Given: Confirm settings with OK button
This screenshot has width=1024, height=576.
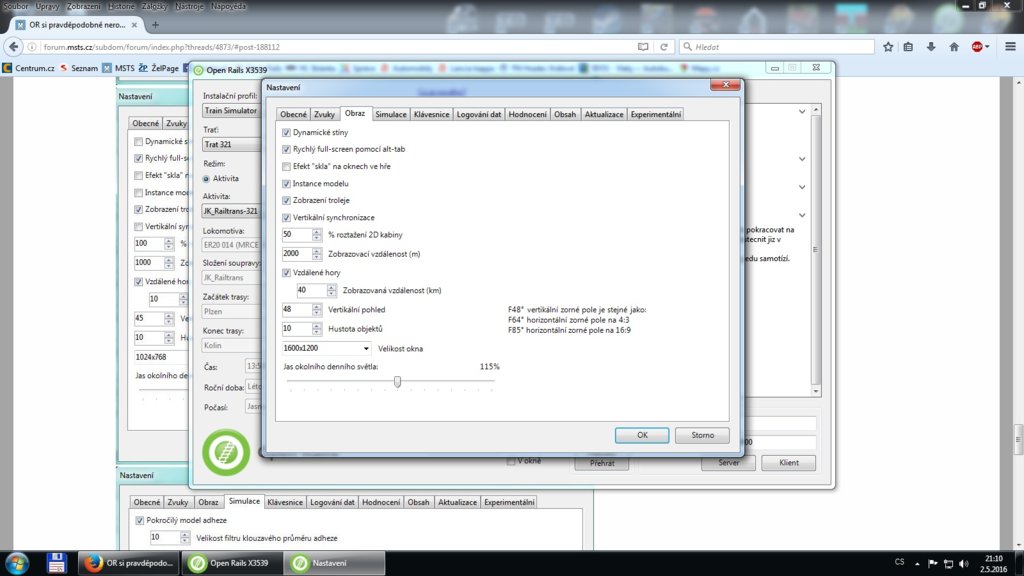Looking at the screenshot, I should click(642, 435).
